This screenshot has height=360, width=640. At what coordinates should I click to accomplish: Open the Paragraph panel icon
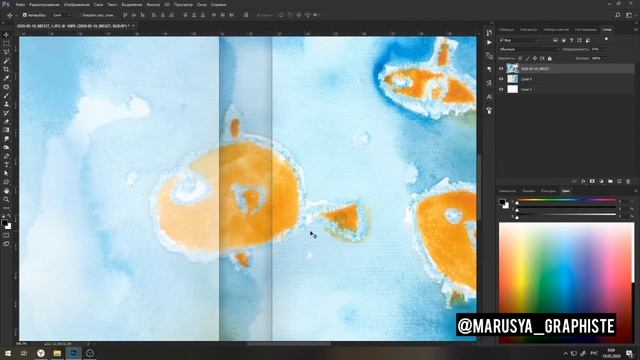pyautogui.click(x=489, y=69)
